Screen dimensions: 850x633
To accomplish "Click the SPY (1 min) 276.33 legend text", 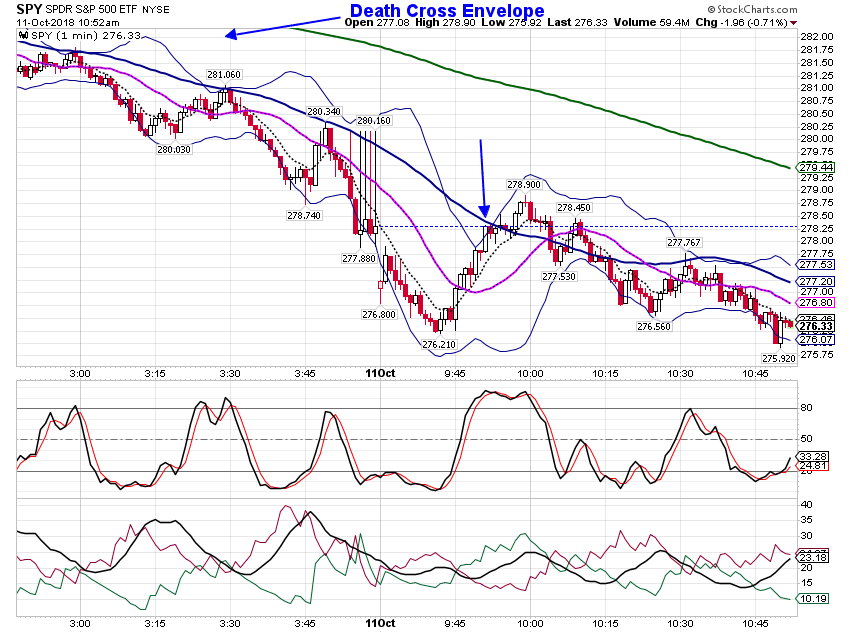I will pos(86,35).
